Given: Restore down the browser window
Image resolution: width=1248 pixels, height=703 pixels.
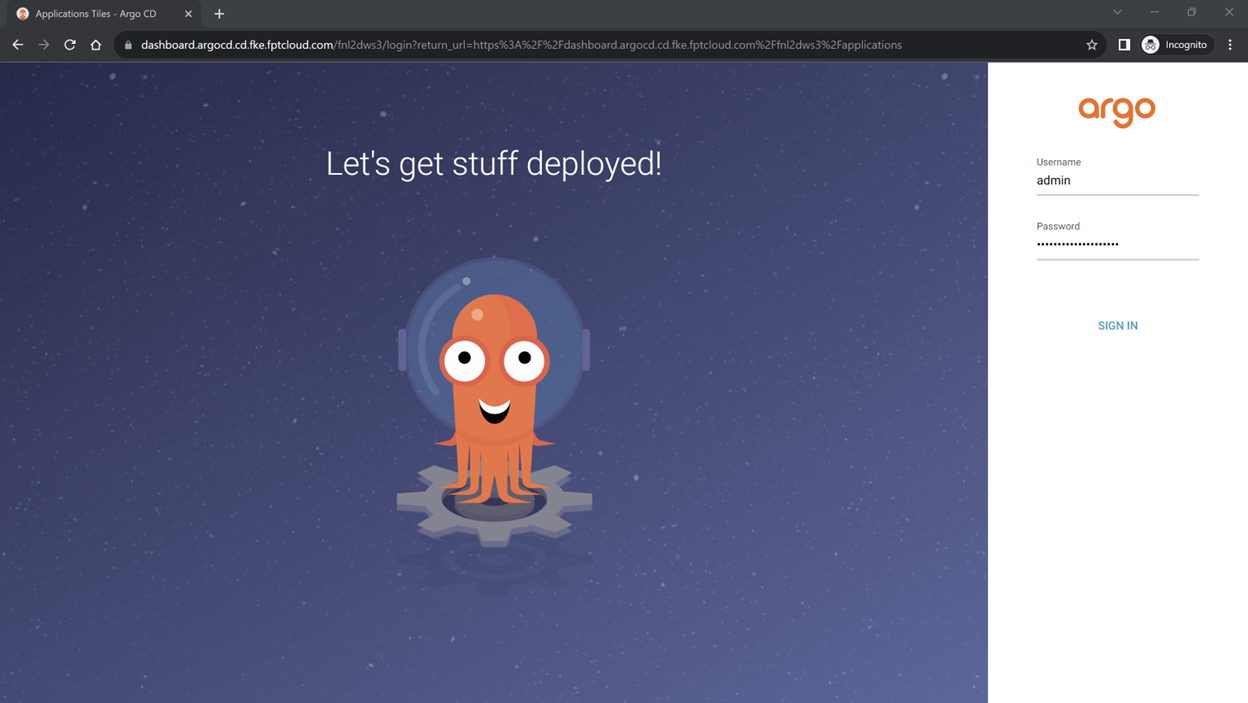Looking at the screenshot, I should [1191, 13].
